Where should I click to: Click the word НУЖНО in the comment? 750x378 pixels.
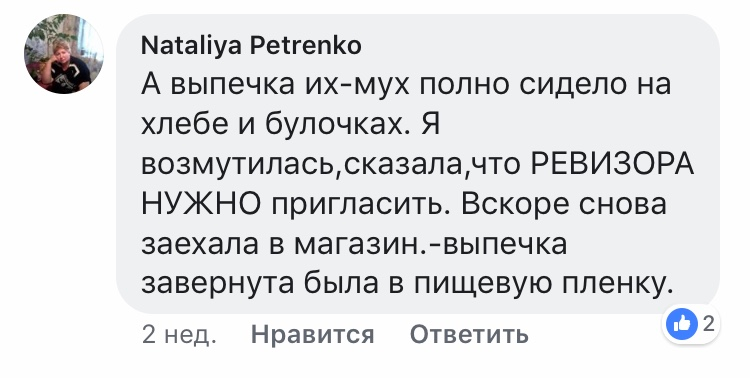[201, 204]
